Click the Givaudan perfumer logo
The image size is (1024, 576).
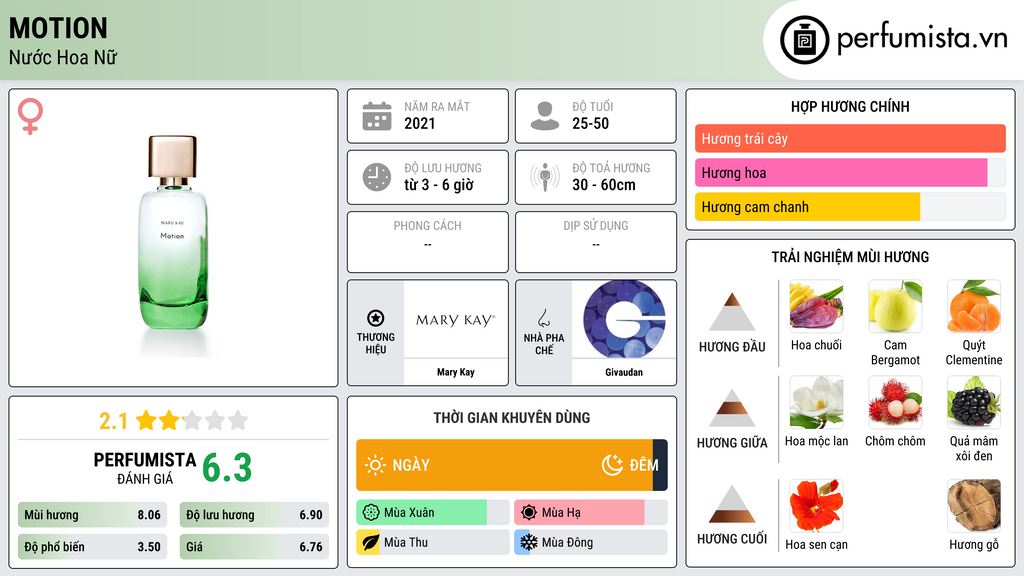624,319
